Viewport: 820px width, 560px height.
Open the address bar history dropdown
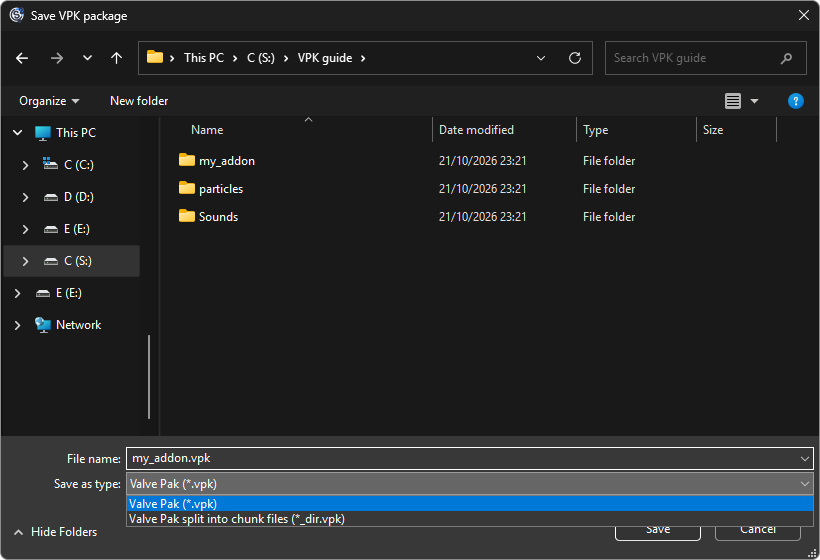click(541, 58)
